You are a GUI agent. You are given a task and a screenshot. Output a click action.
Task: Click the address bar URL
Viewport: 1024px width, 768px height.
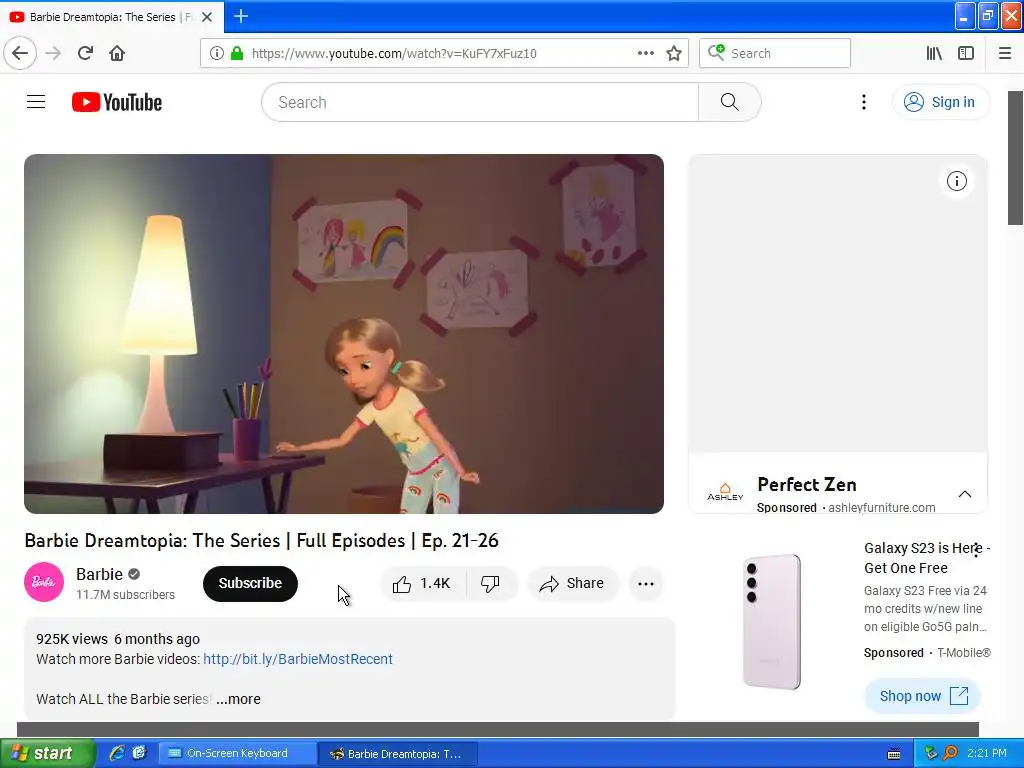tap(394, 53)
